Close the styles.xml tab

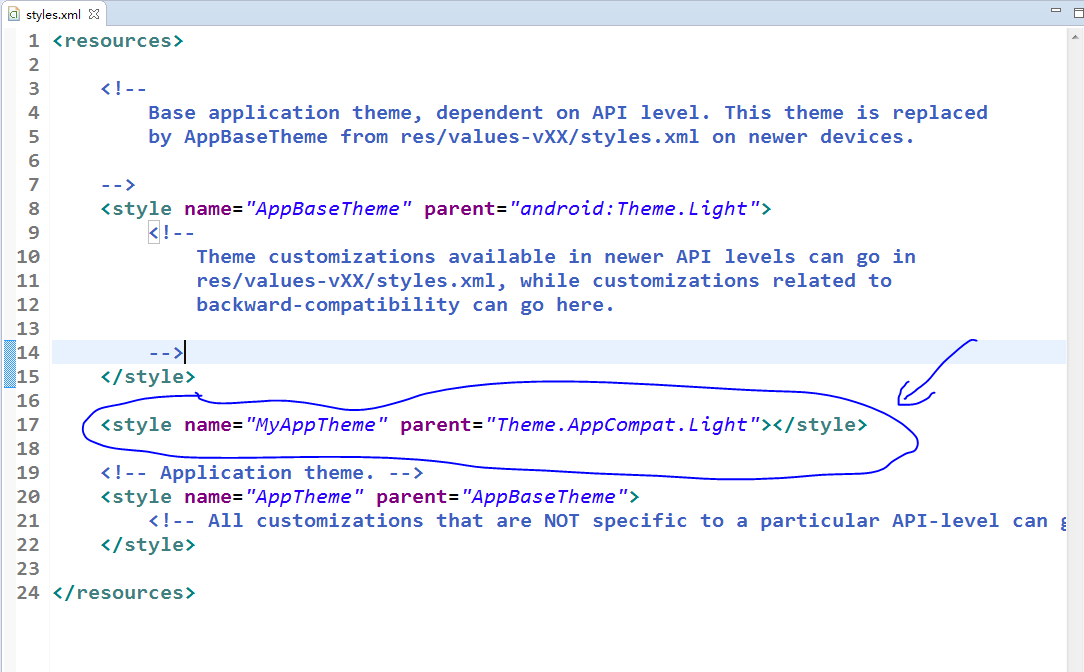(x=94, y=14)
